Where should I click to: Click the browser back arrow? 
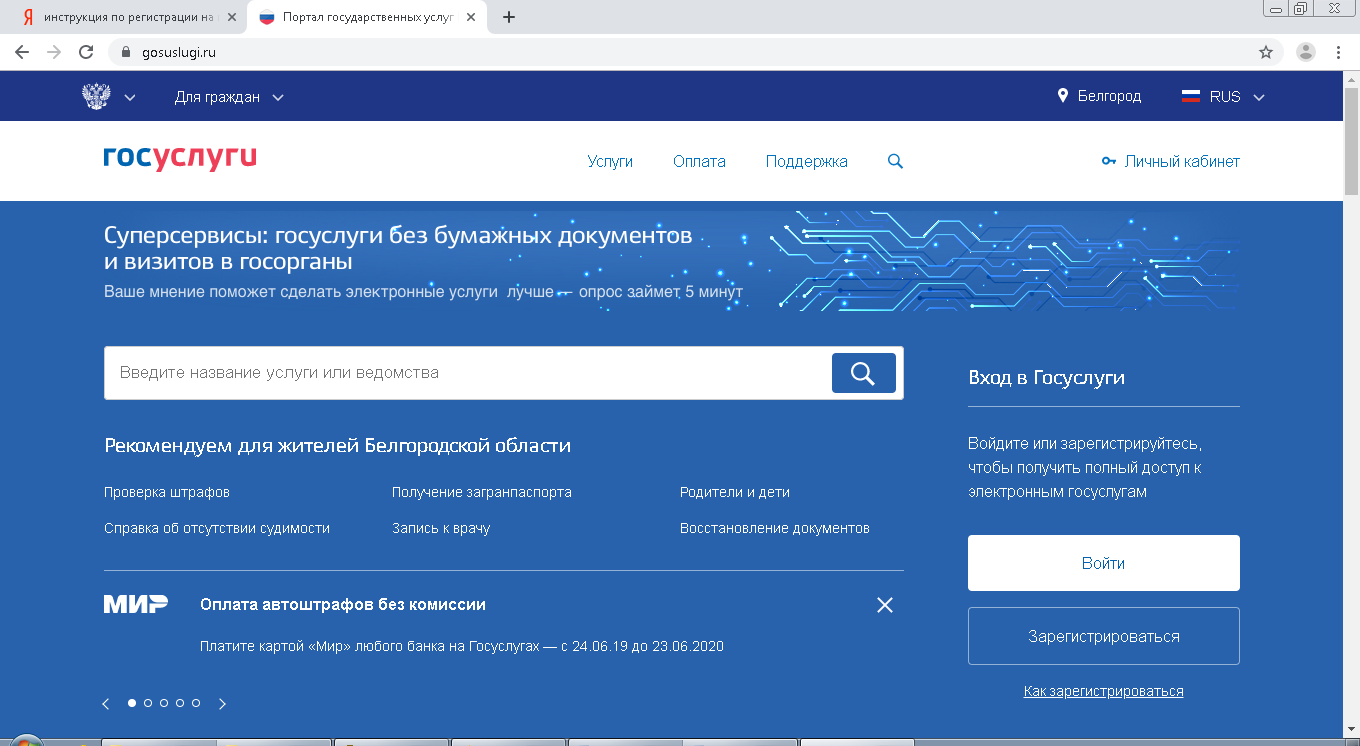pyautogui.click(x=22, y=52)
